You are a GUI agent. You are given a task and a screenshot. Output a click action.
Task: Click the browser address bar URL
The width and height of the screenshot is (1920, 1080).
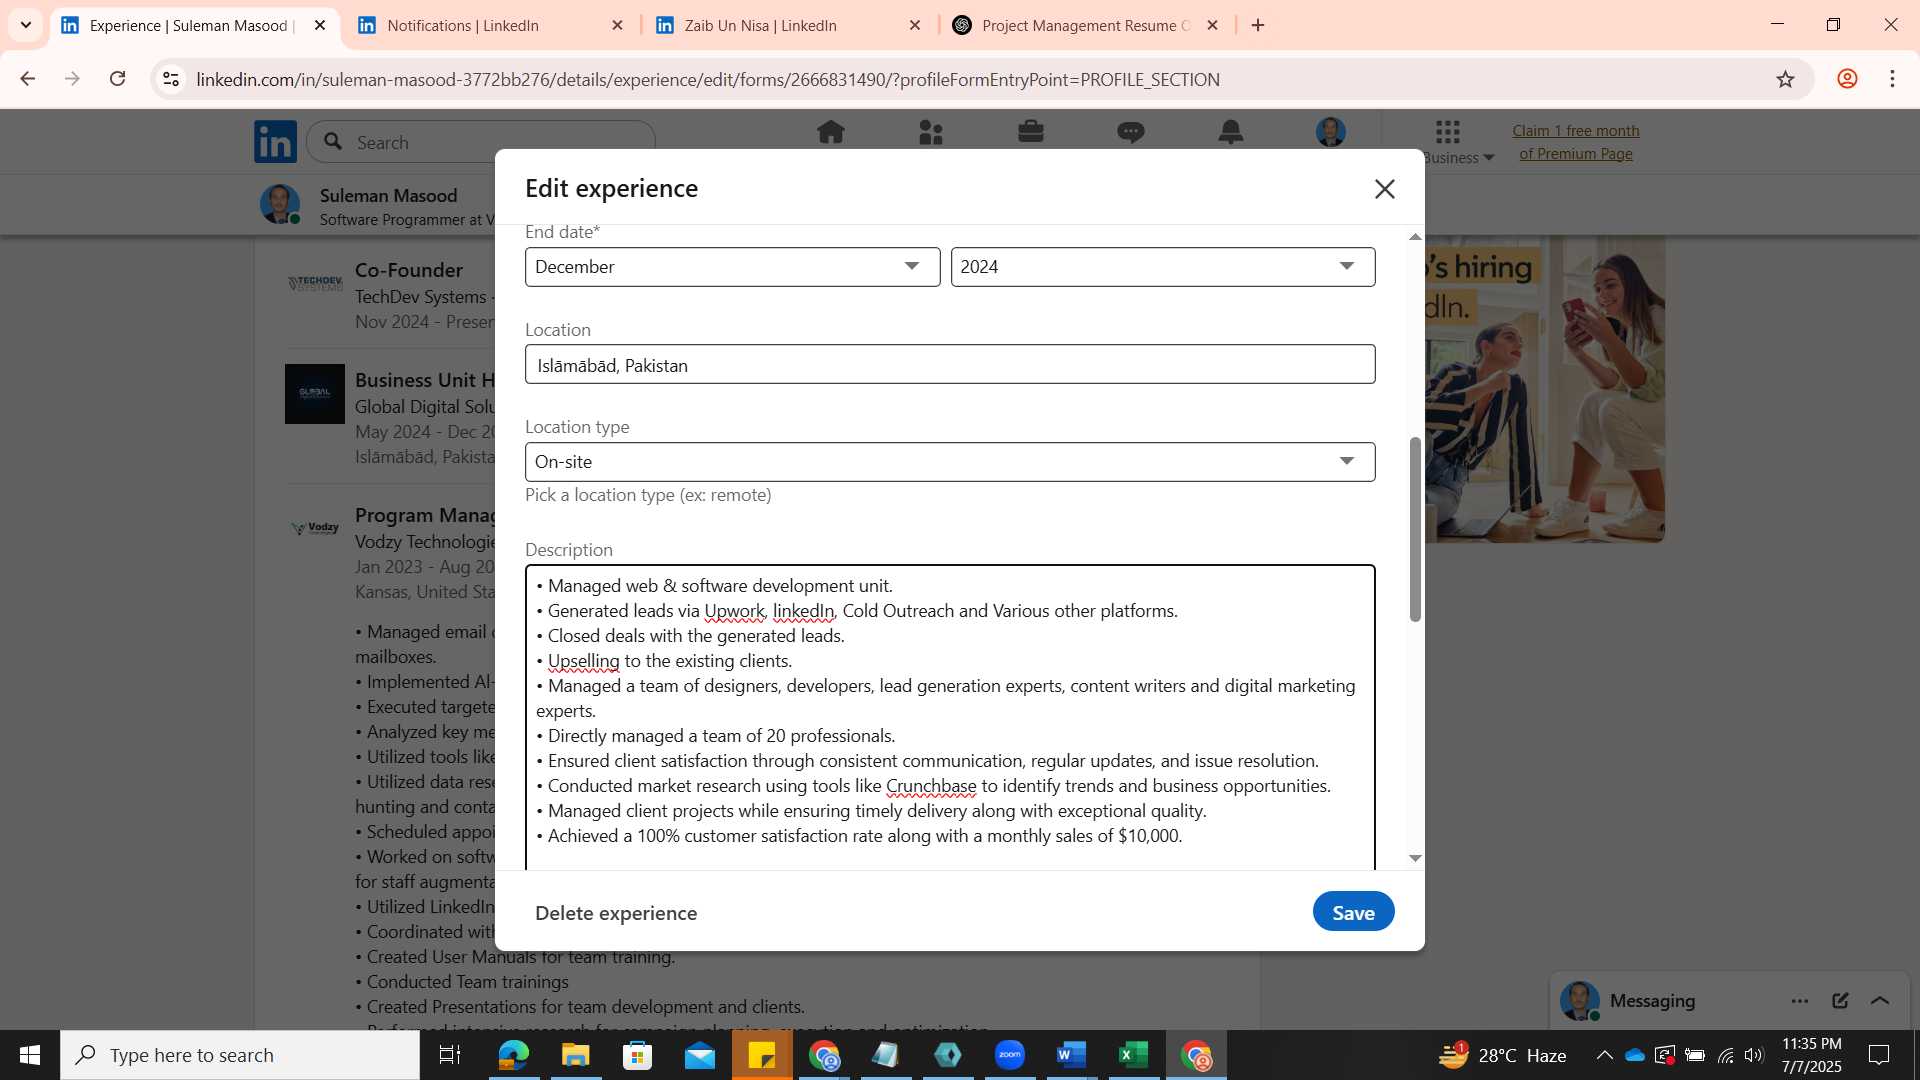708,79
